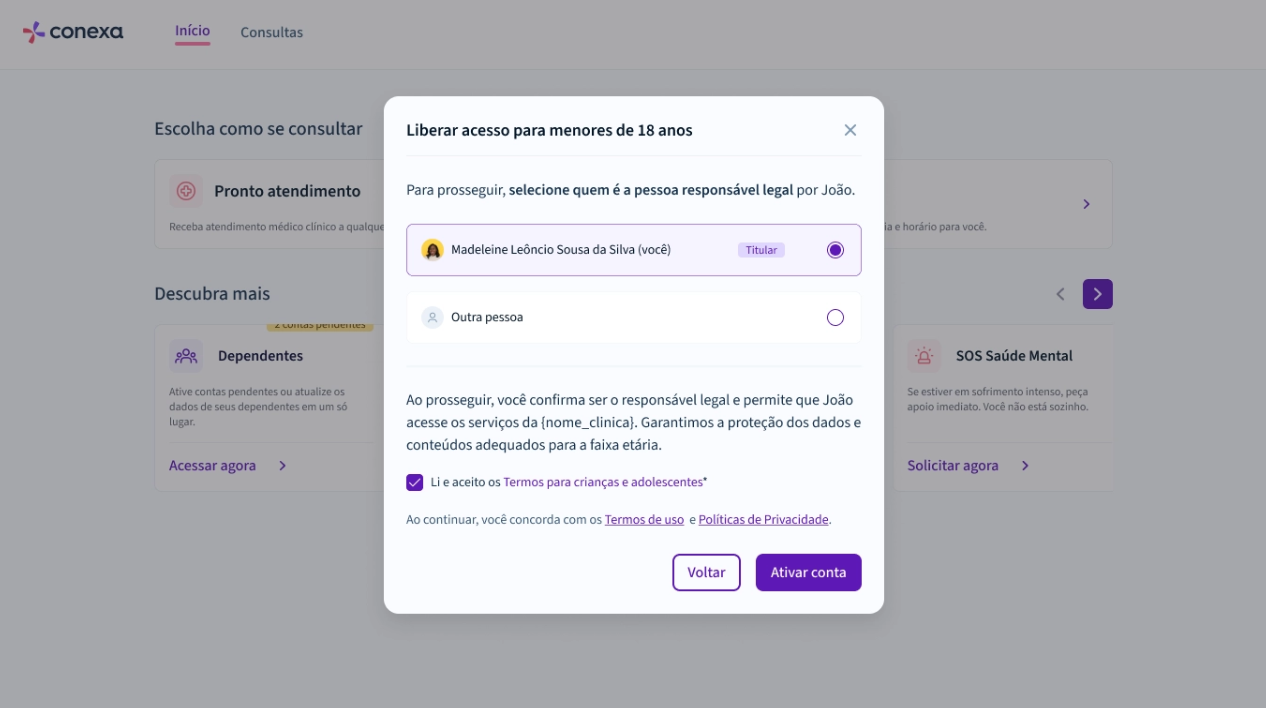Open the Início tab
1266x708 pixels.
(x=192, y=31)
